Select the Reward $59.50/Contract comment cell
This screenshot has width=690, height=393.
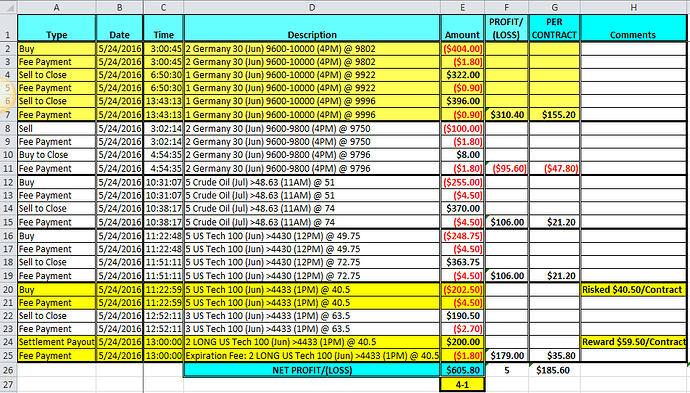tap(633, 342)
